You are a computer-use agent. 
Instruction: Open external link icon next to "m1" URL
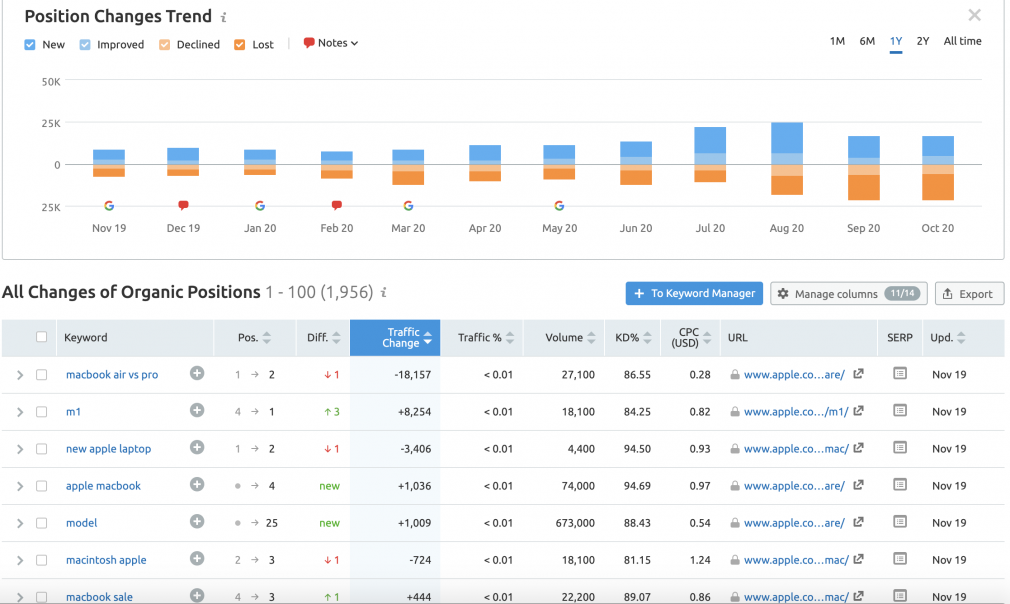[x=858, y=411]
